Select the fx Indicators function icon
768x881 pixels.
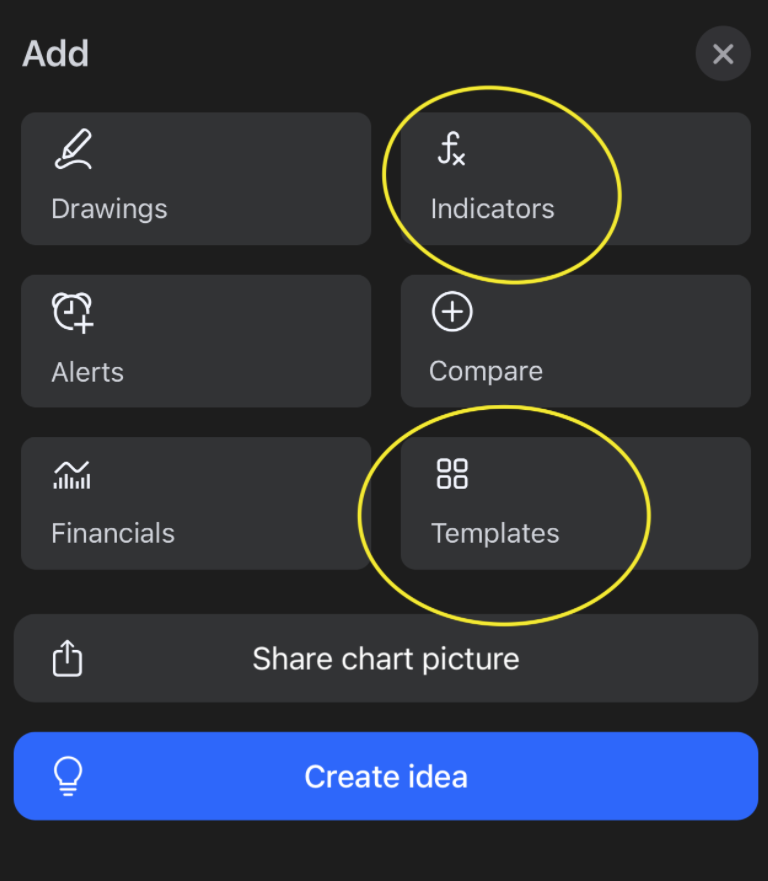tap(451, 150)
